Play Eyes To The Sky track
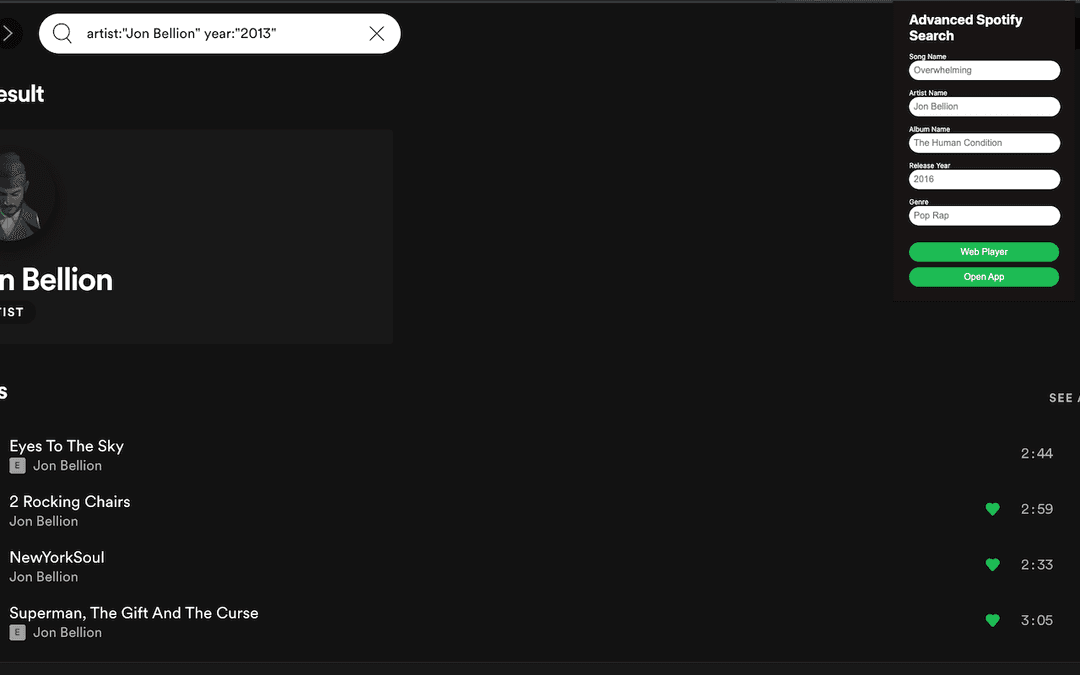Screen dimensions: 1080x675 point(66,446)
